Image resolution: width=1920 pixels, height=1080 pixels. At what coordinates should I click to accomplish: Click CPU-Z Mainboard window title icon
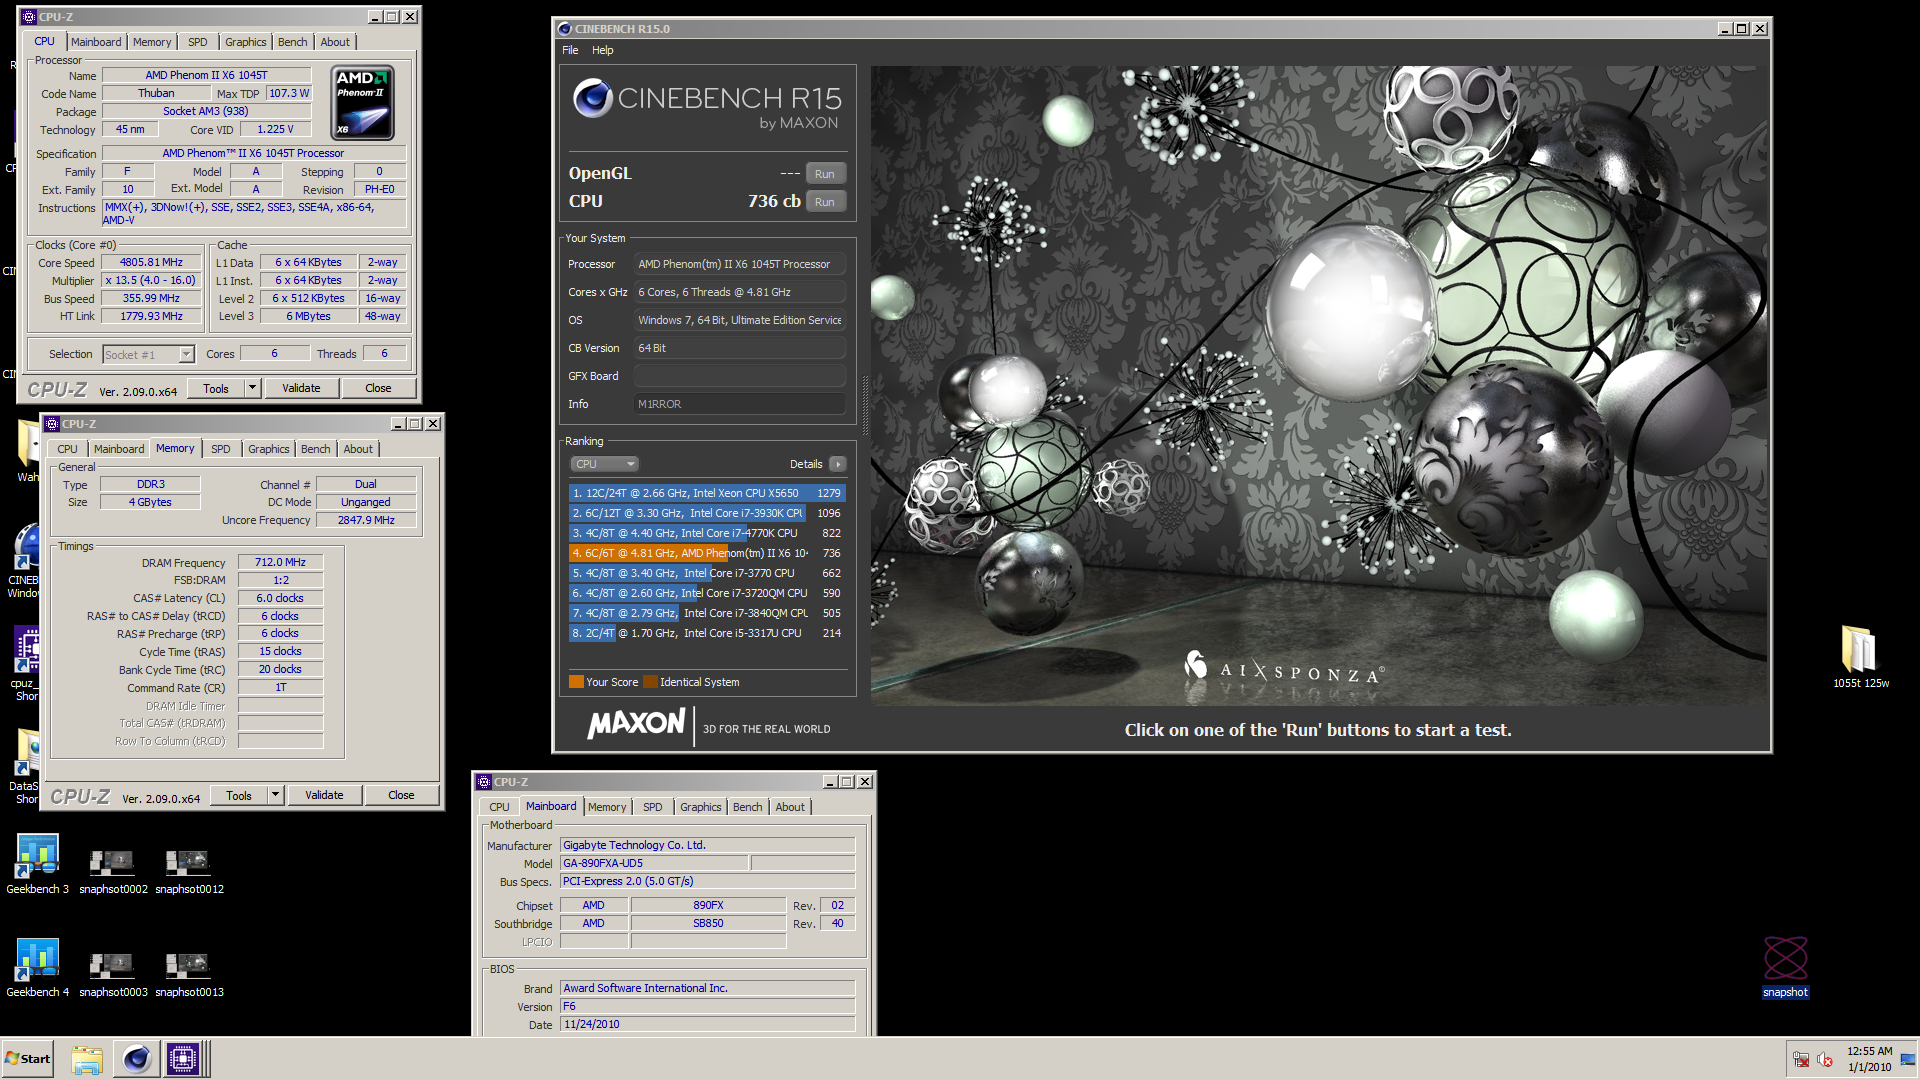pyautogui.click(x=484, y=782)
